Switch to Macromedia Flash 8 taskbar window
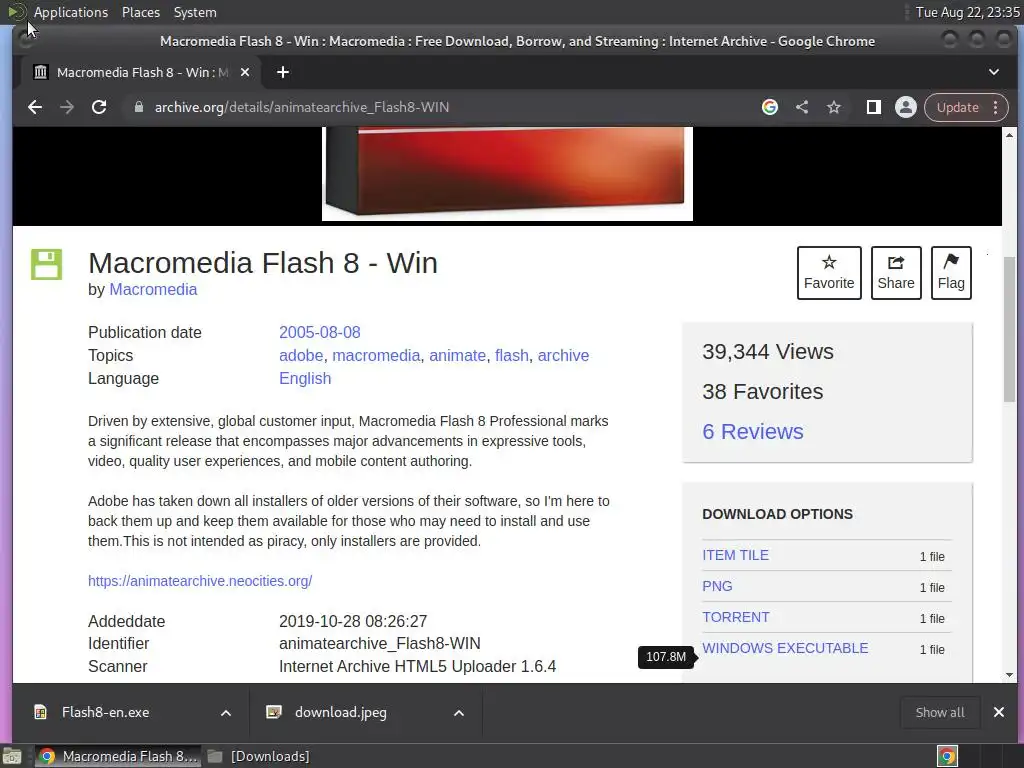1024x768 pixels. tap(118, 756)
